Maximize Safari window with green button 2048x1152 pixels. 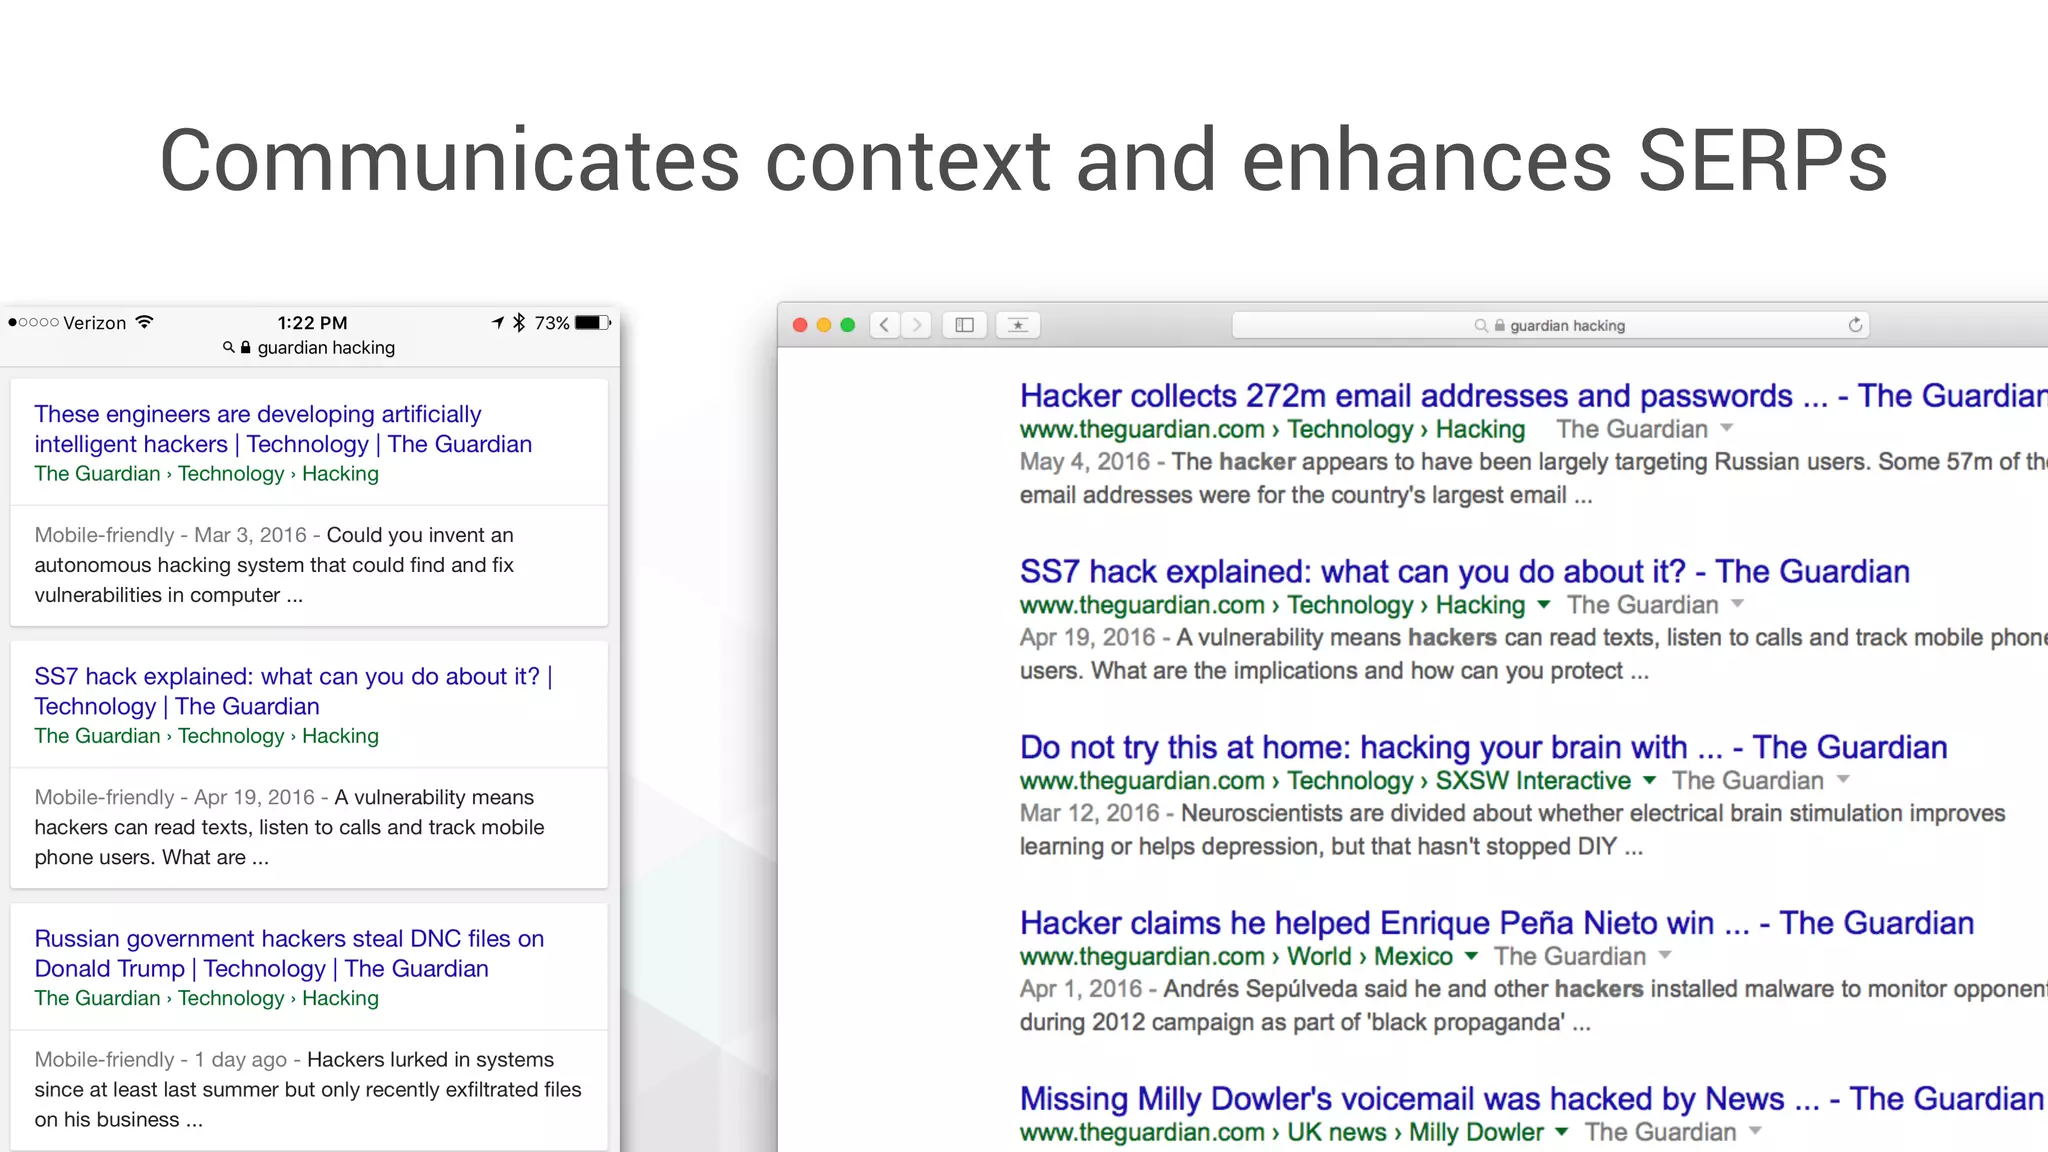[848, 325]
